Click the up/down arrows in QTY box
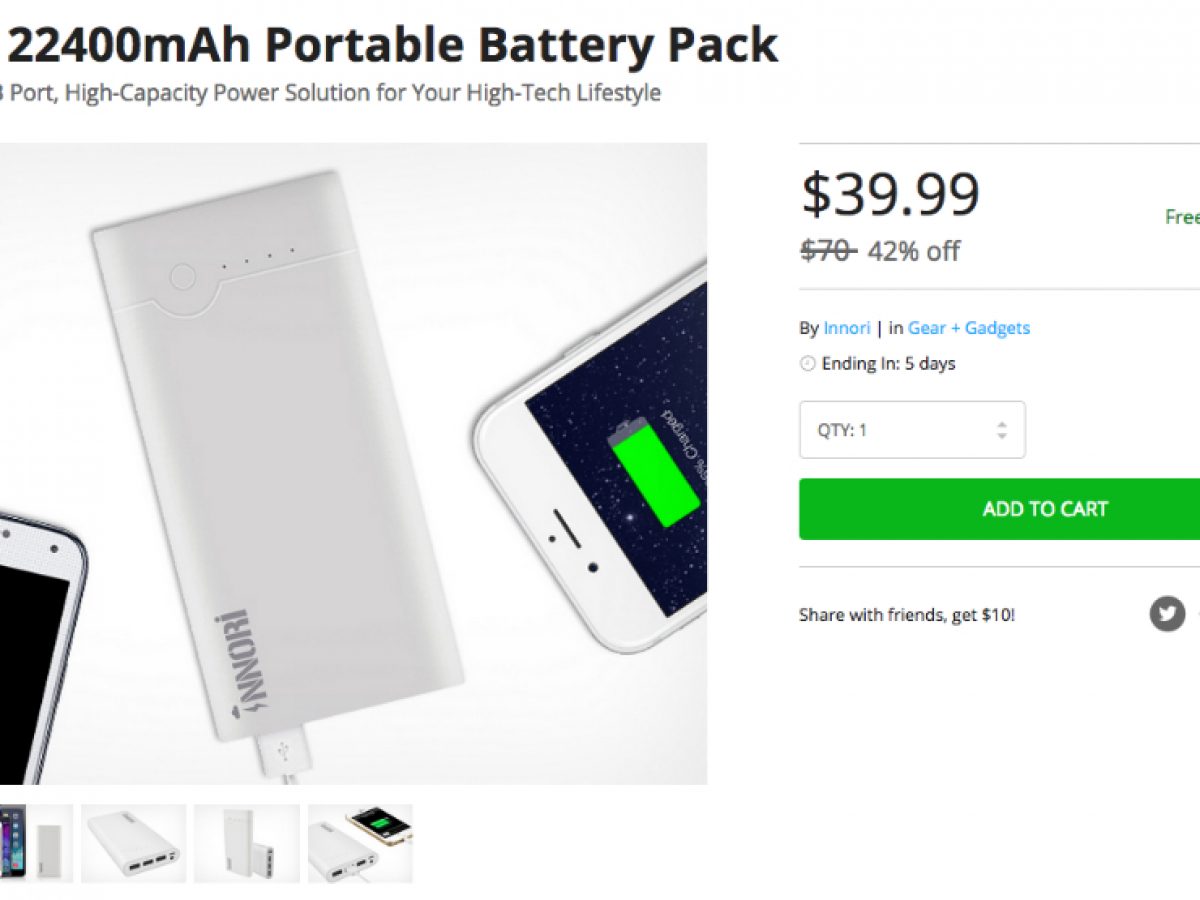 pos(1002,430)
